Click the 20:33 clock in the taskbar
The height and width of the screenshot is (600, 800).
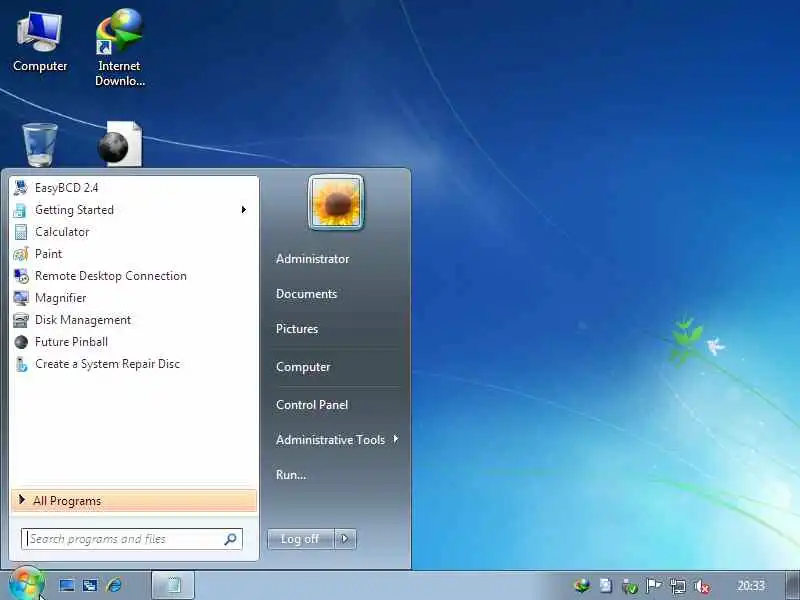(751, 586)
